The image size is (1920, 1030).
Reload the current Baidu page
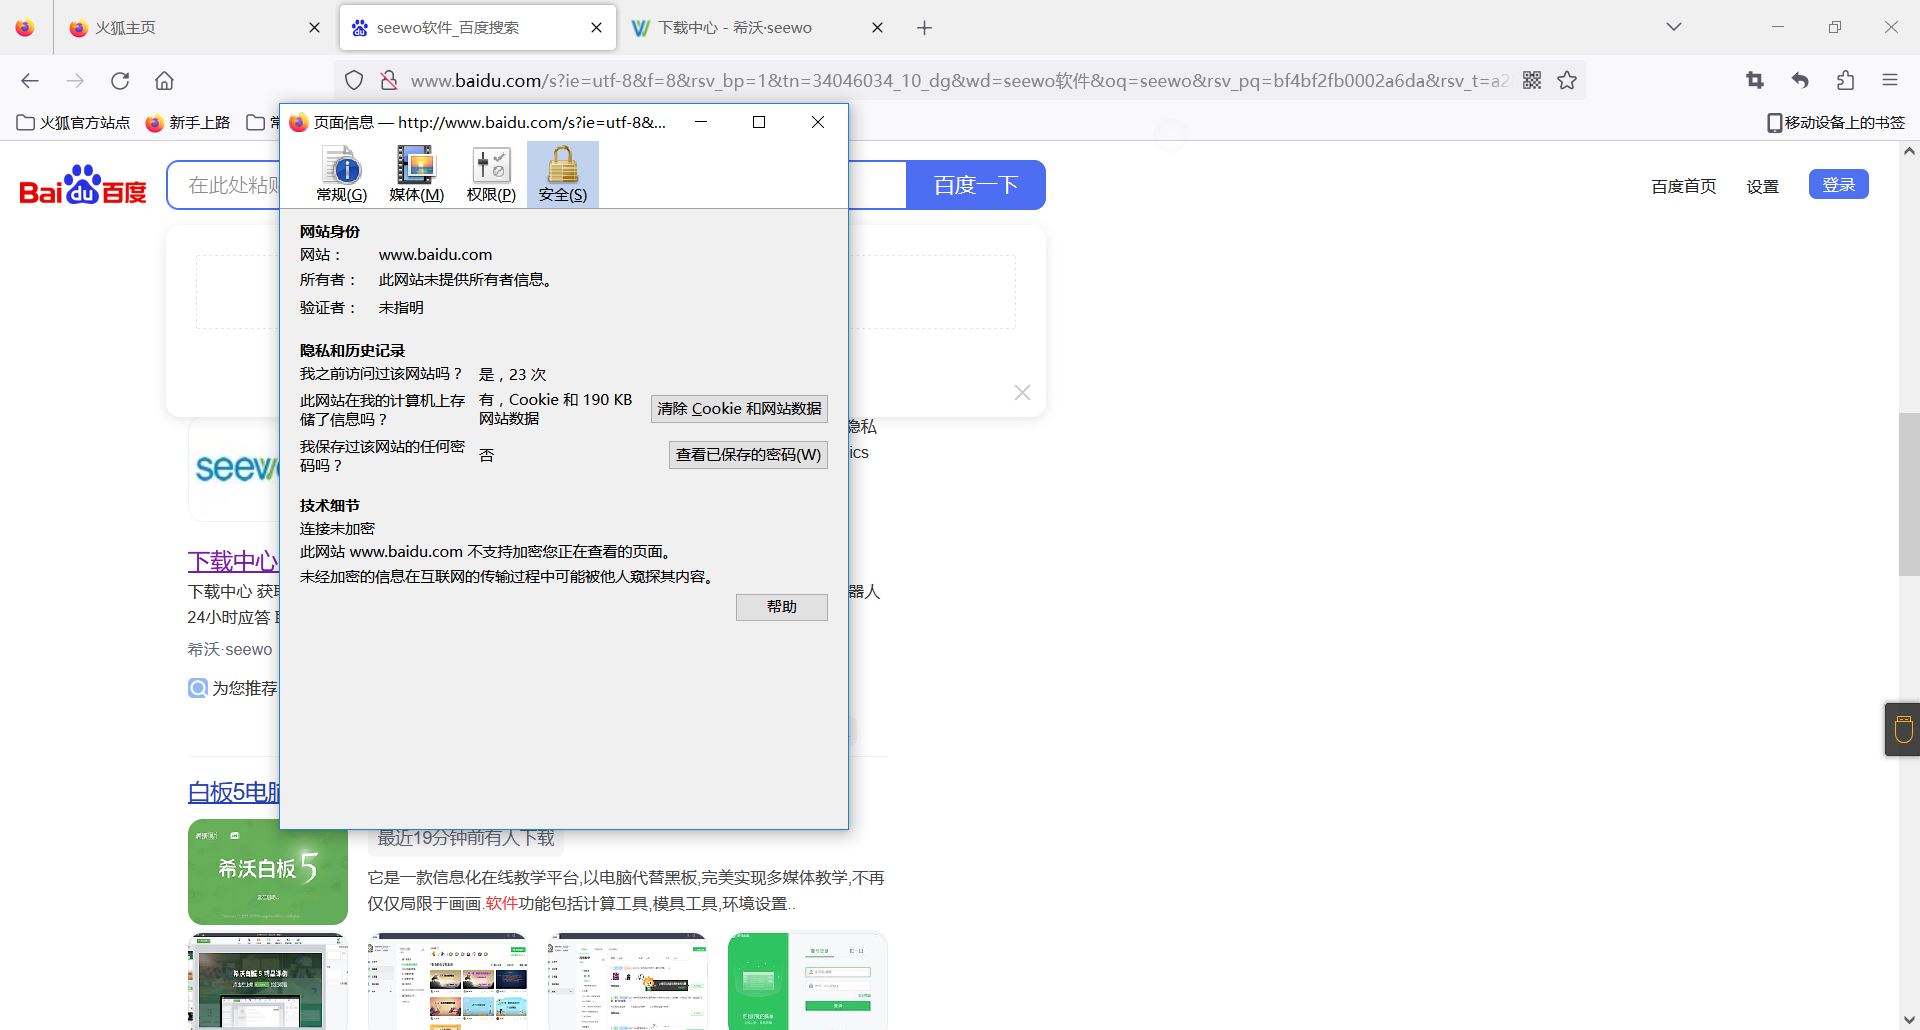120,81
